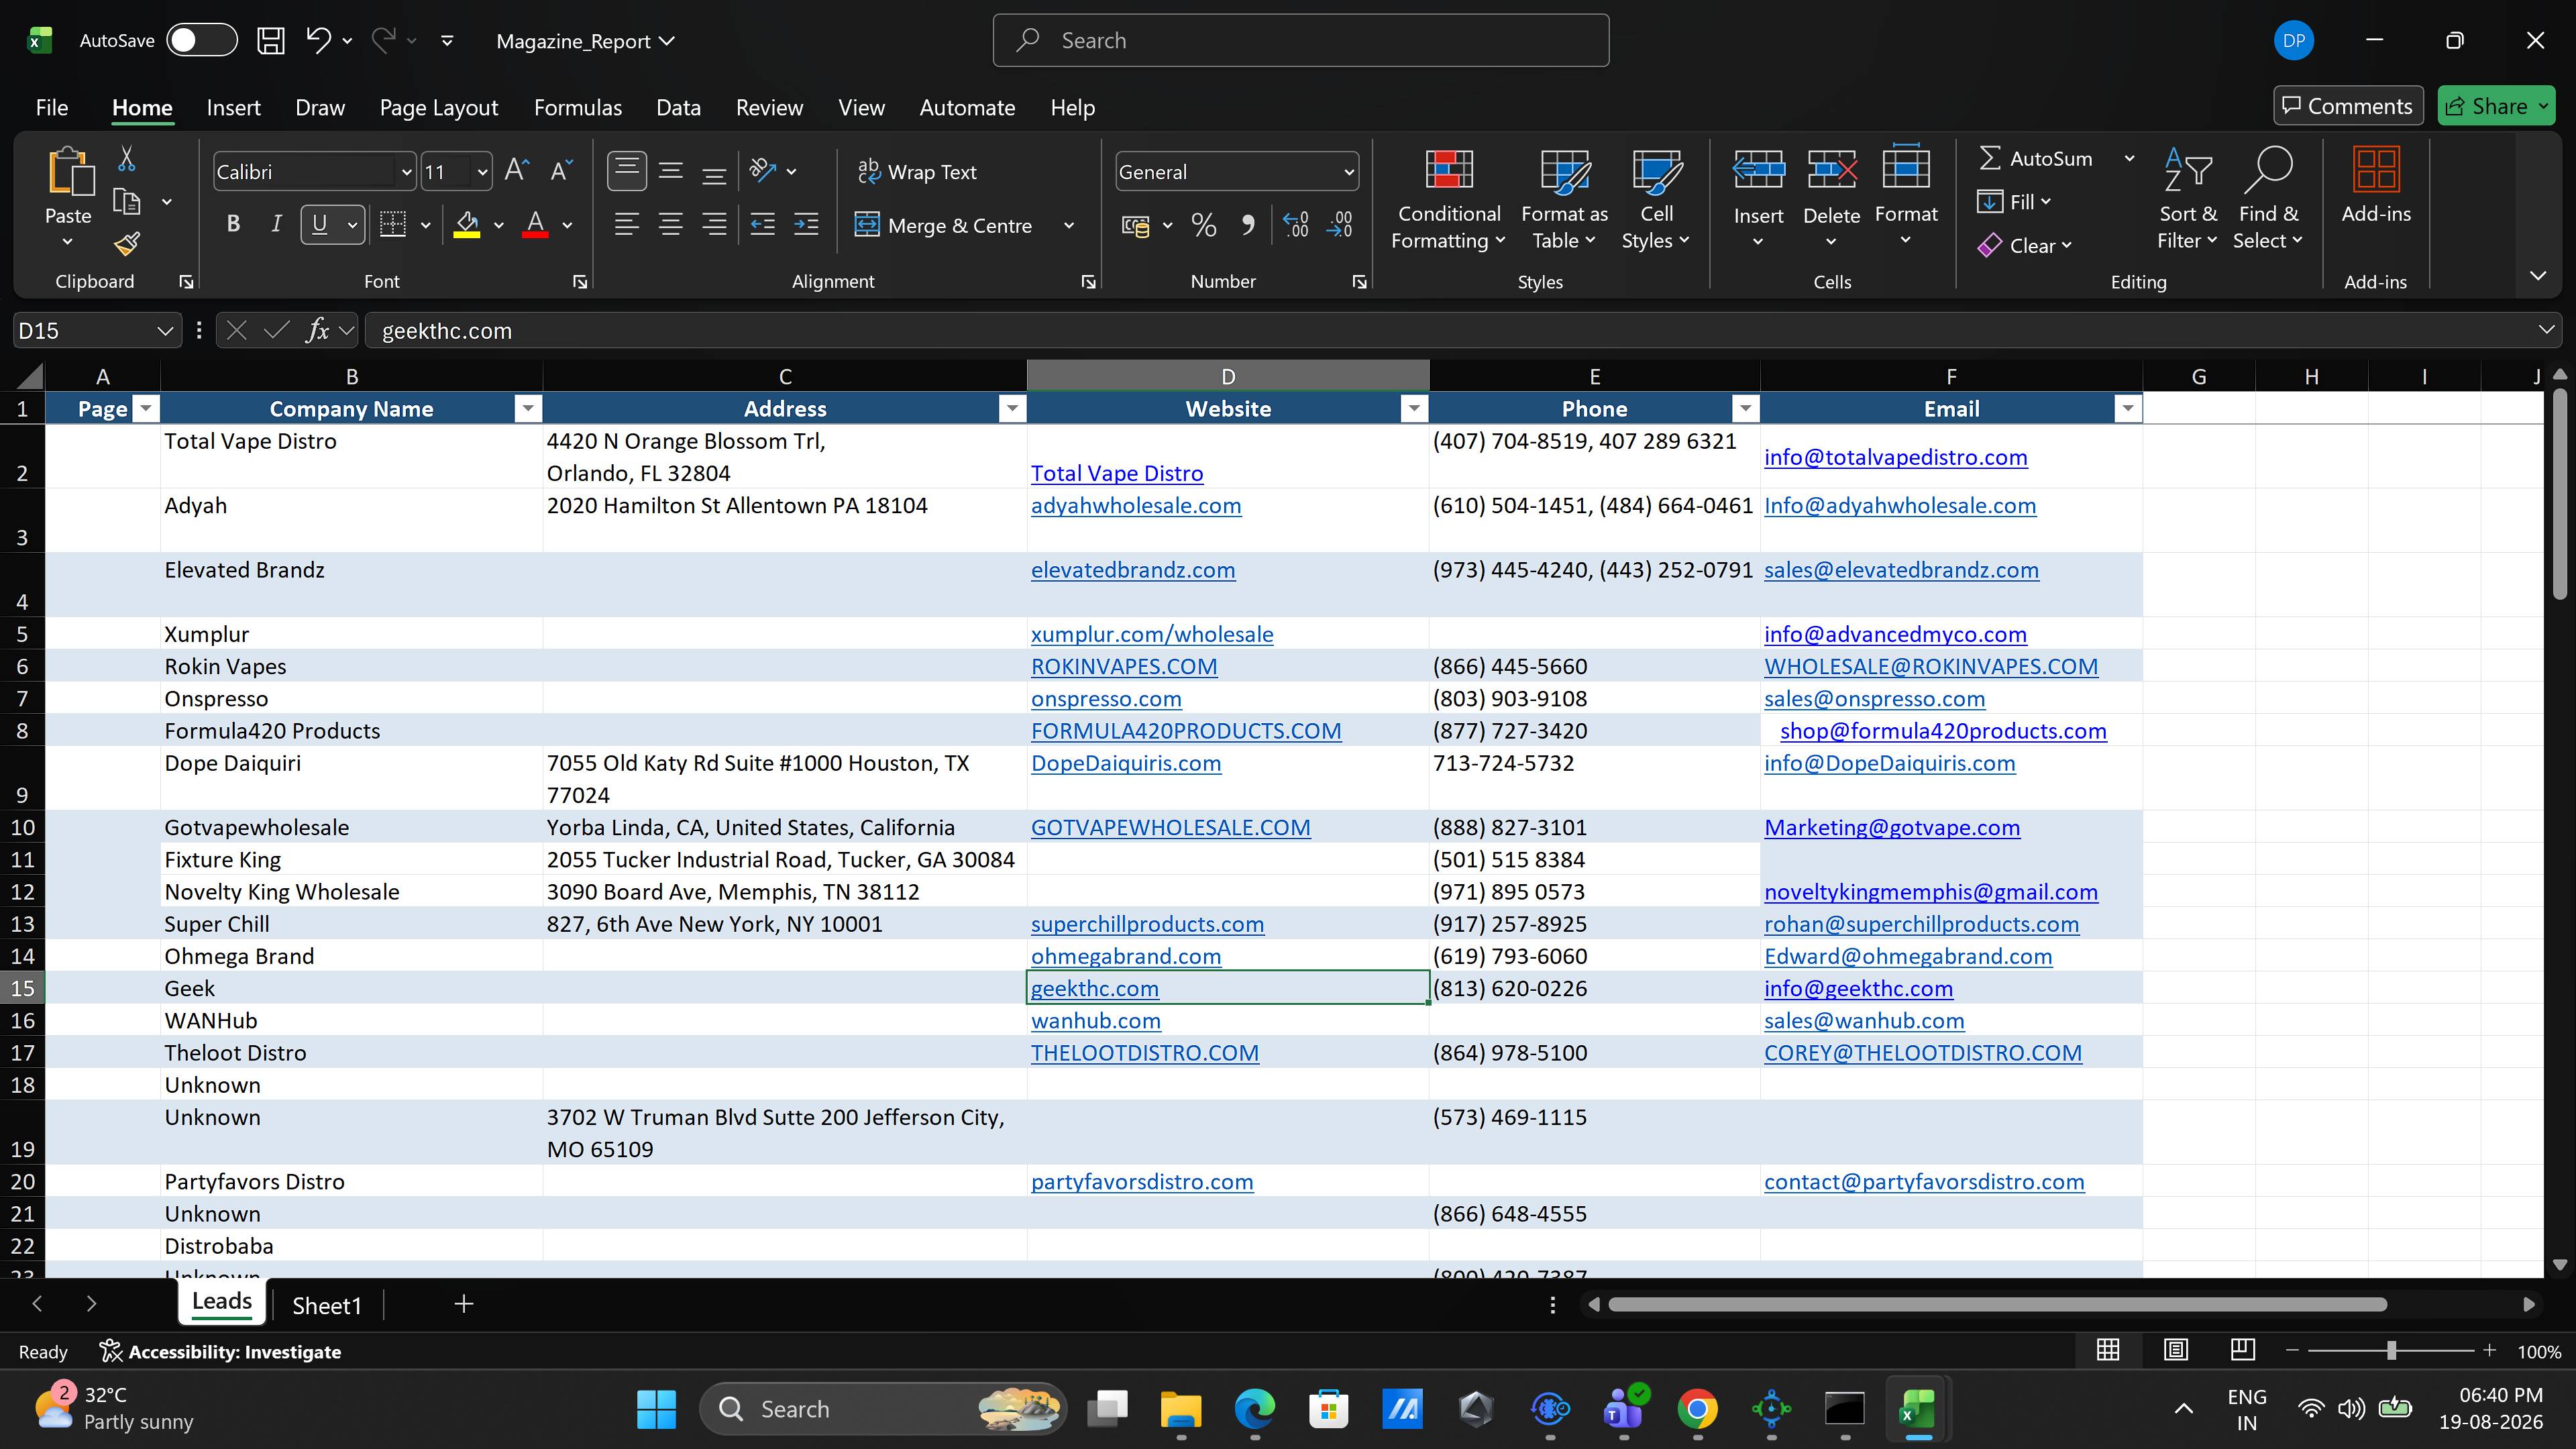Click the Save disk icon

[x=271, y=41]
